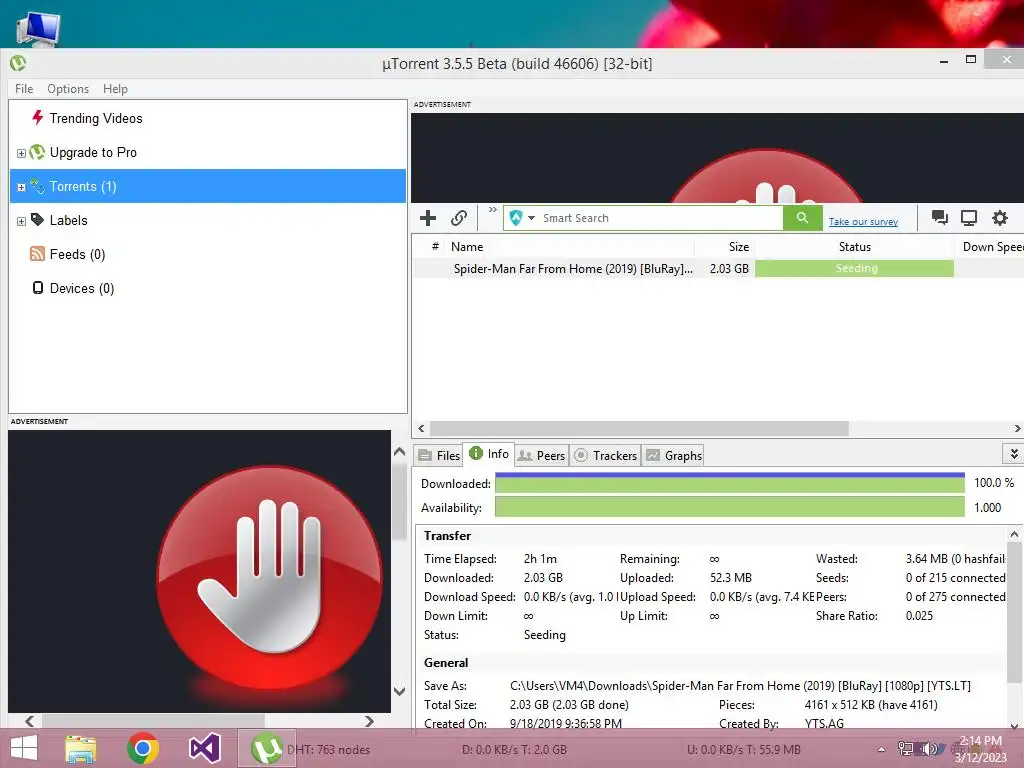The image size is (1024, 768).
Task: Switch to the Info tab
Action: click(x=488, y=454)
